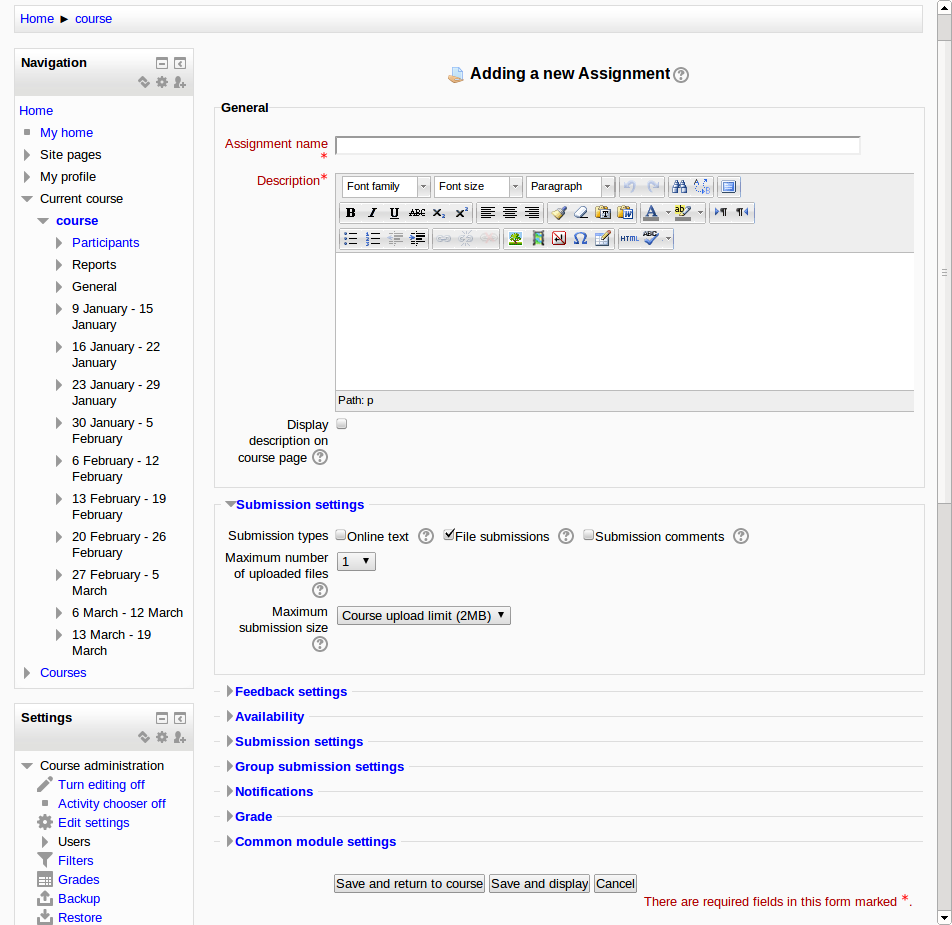Viewport: 952px width, 925px height.
Task: Apply subscript formatting
Action: [438, 212]
